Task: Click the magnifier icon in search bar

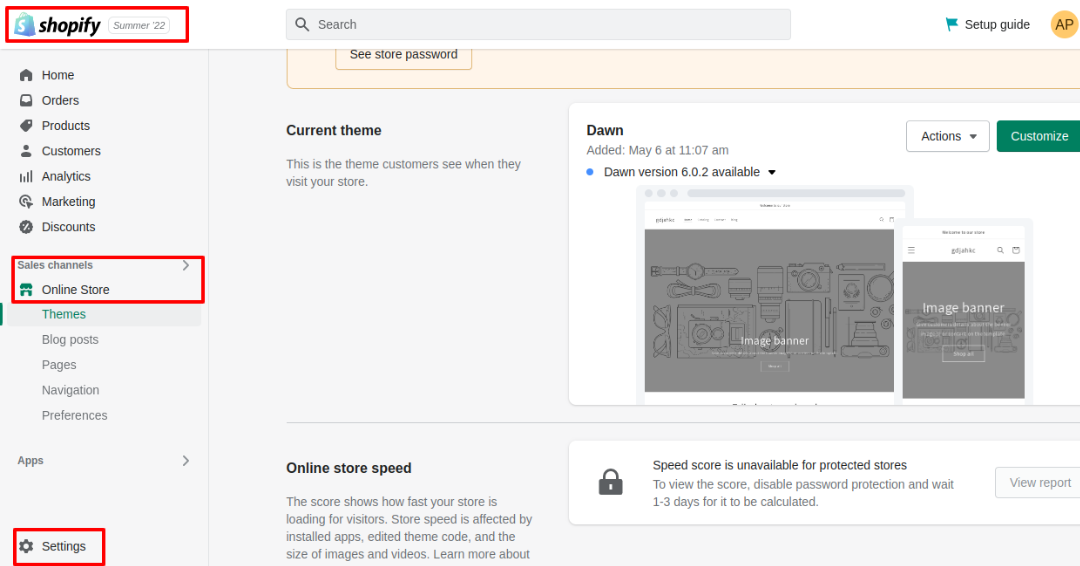Action: coord(302,25)
